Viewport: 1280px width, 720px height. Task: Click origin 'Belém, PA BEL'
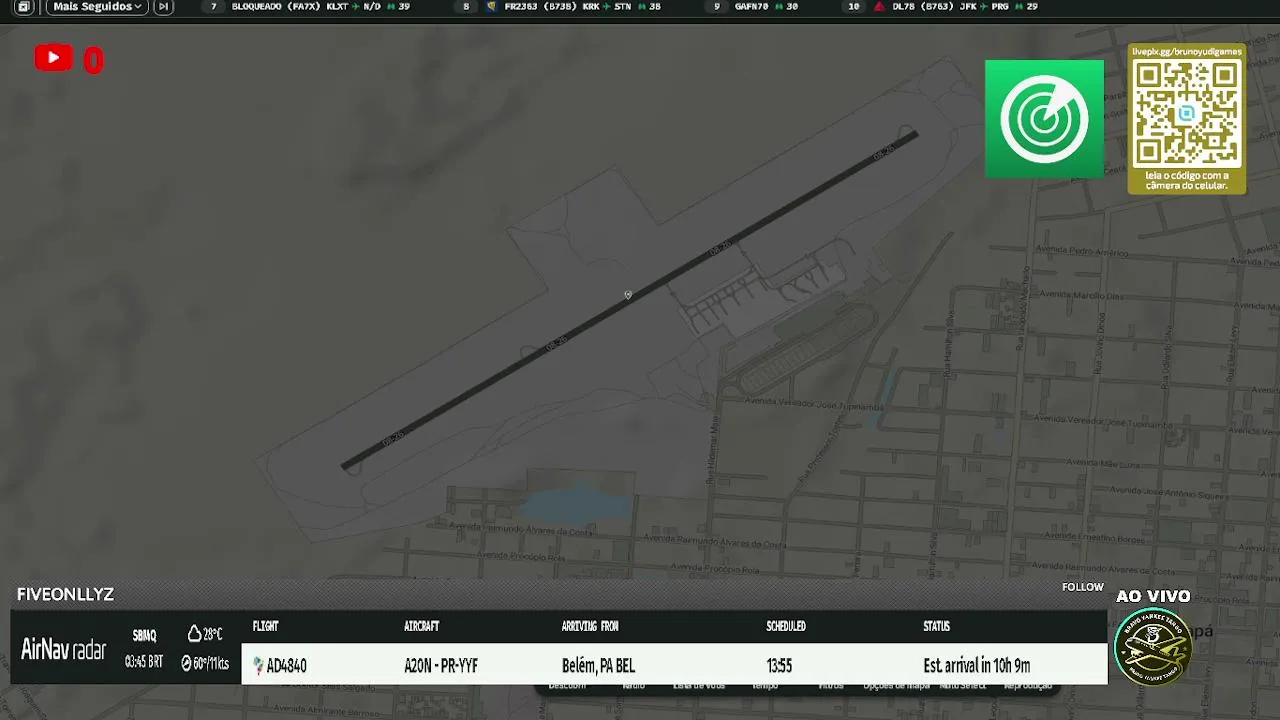(598, 666)
